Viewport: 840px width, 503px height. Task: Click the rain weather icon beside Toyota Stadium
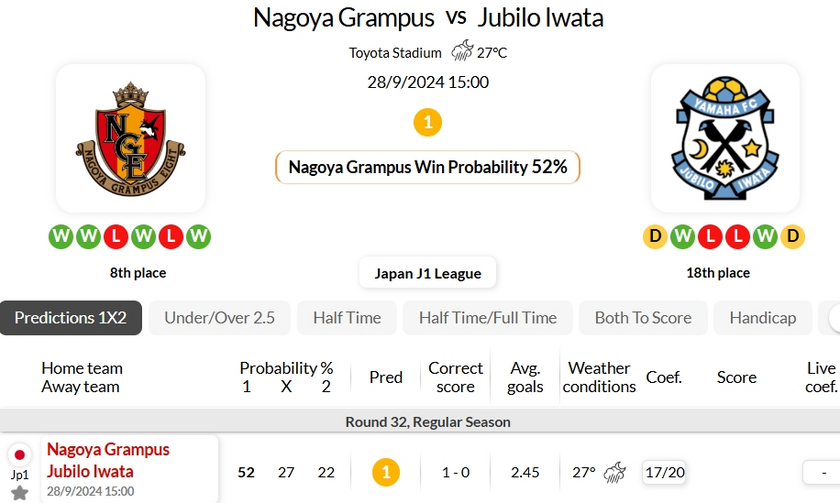coord(462,52)
